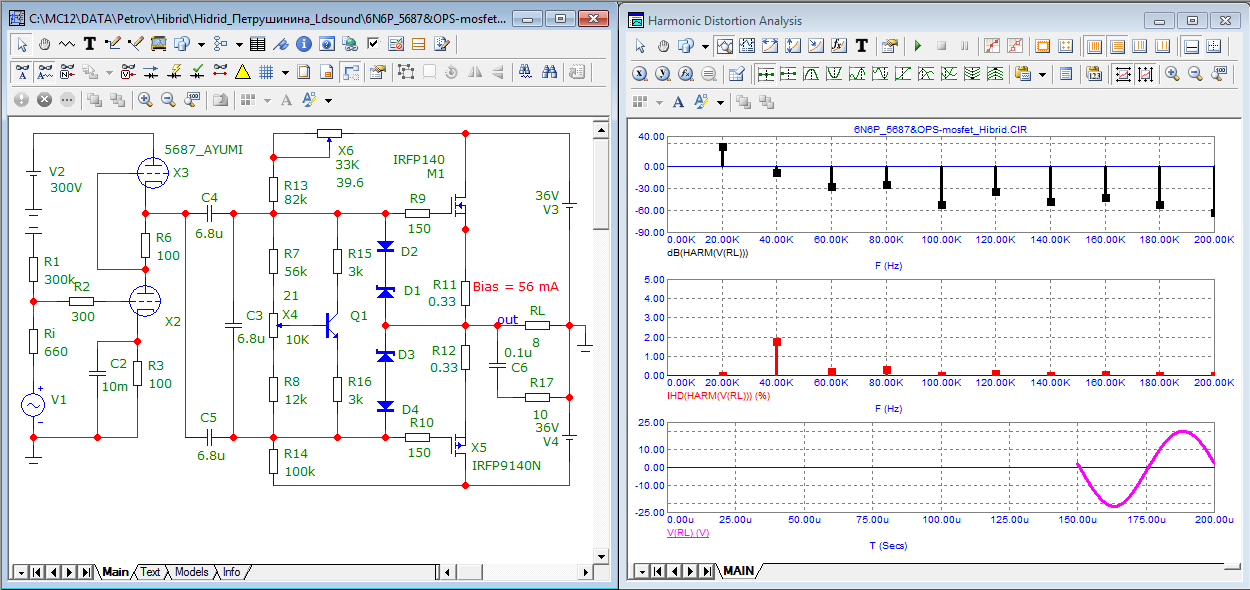Click the binoculars Find icon in schematic toolbar
Image resolution: width=1250 pixels, height=590 pixels.
click(x=549, y=72)
